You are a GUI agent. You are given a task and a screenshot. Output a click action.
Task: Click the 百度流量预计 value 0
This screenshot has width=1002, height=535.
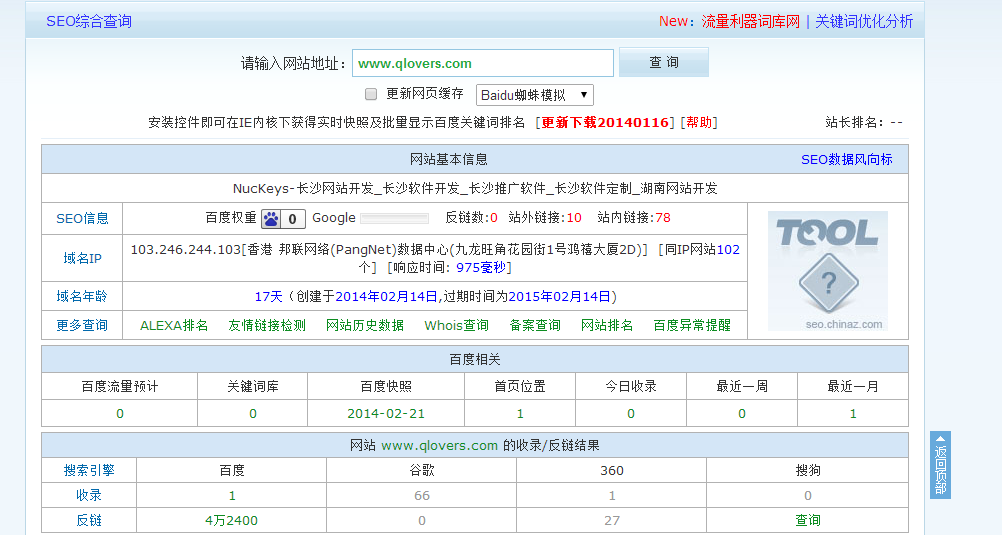[x=119, y=414]
